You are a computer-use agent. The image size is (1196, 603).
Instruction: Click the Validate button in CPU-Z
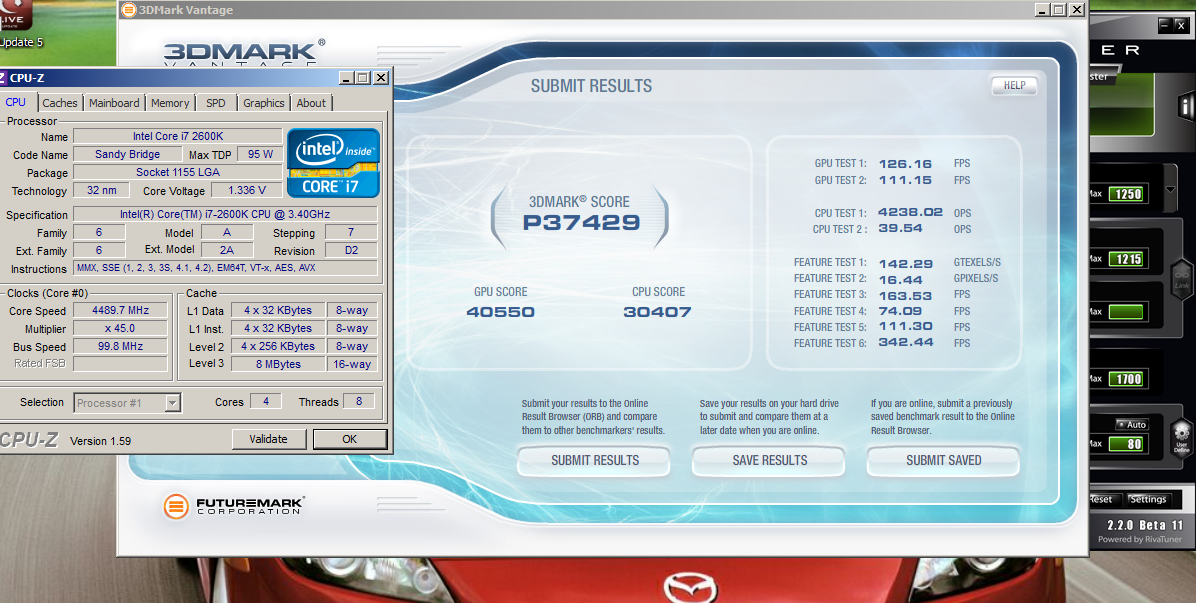(x=268, y=439)
